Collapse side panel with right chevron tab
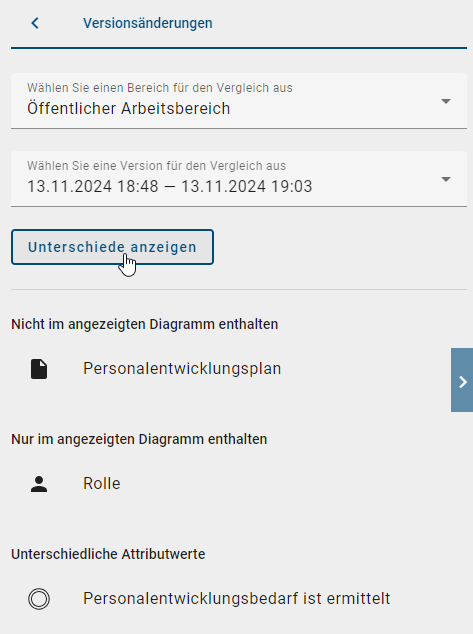This screenshot has height=634, width=473. 462,380
